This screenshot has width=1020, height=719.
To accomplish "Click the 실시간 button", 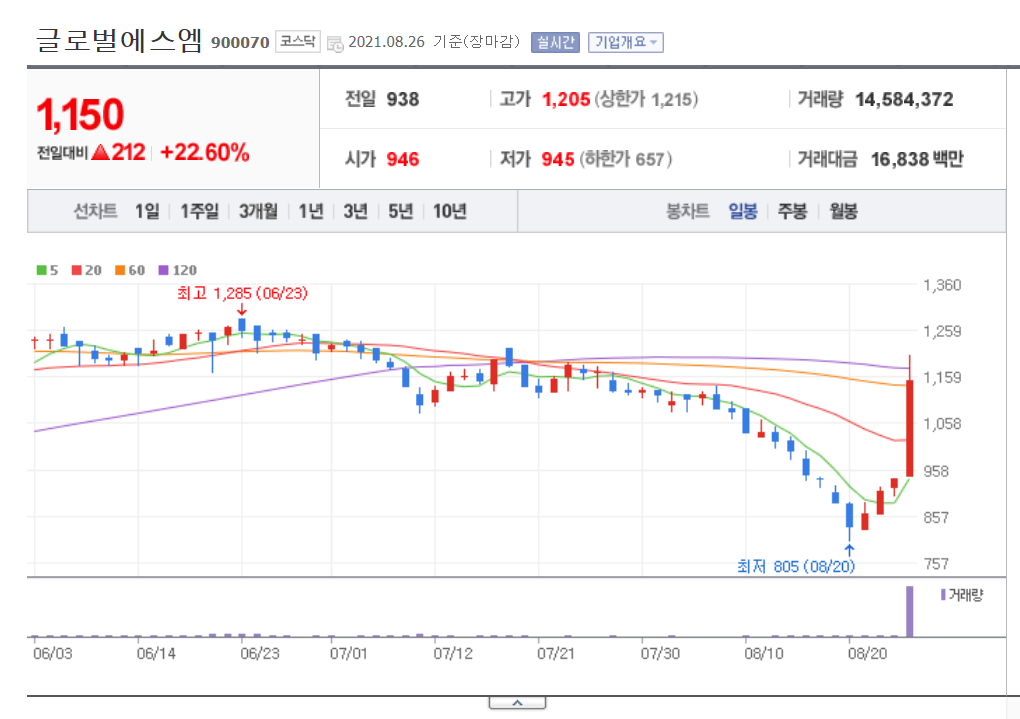I will tap(555, 42).
